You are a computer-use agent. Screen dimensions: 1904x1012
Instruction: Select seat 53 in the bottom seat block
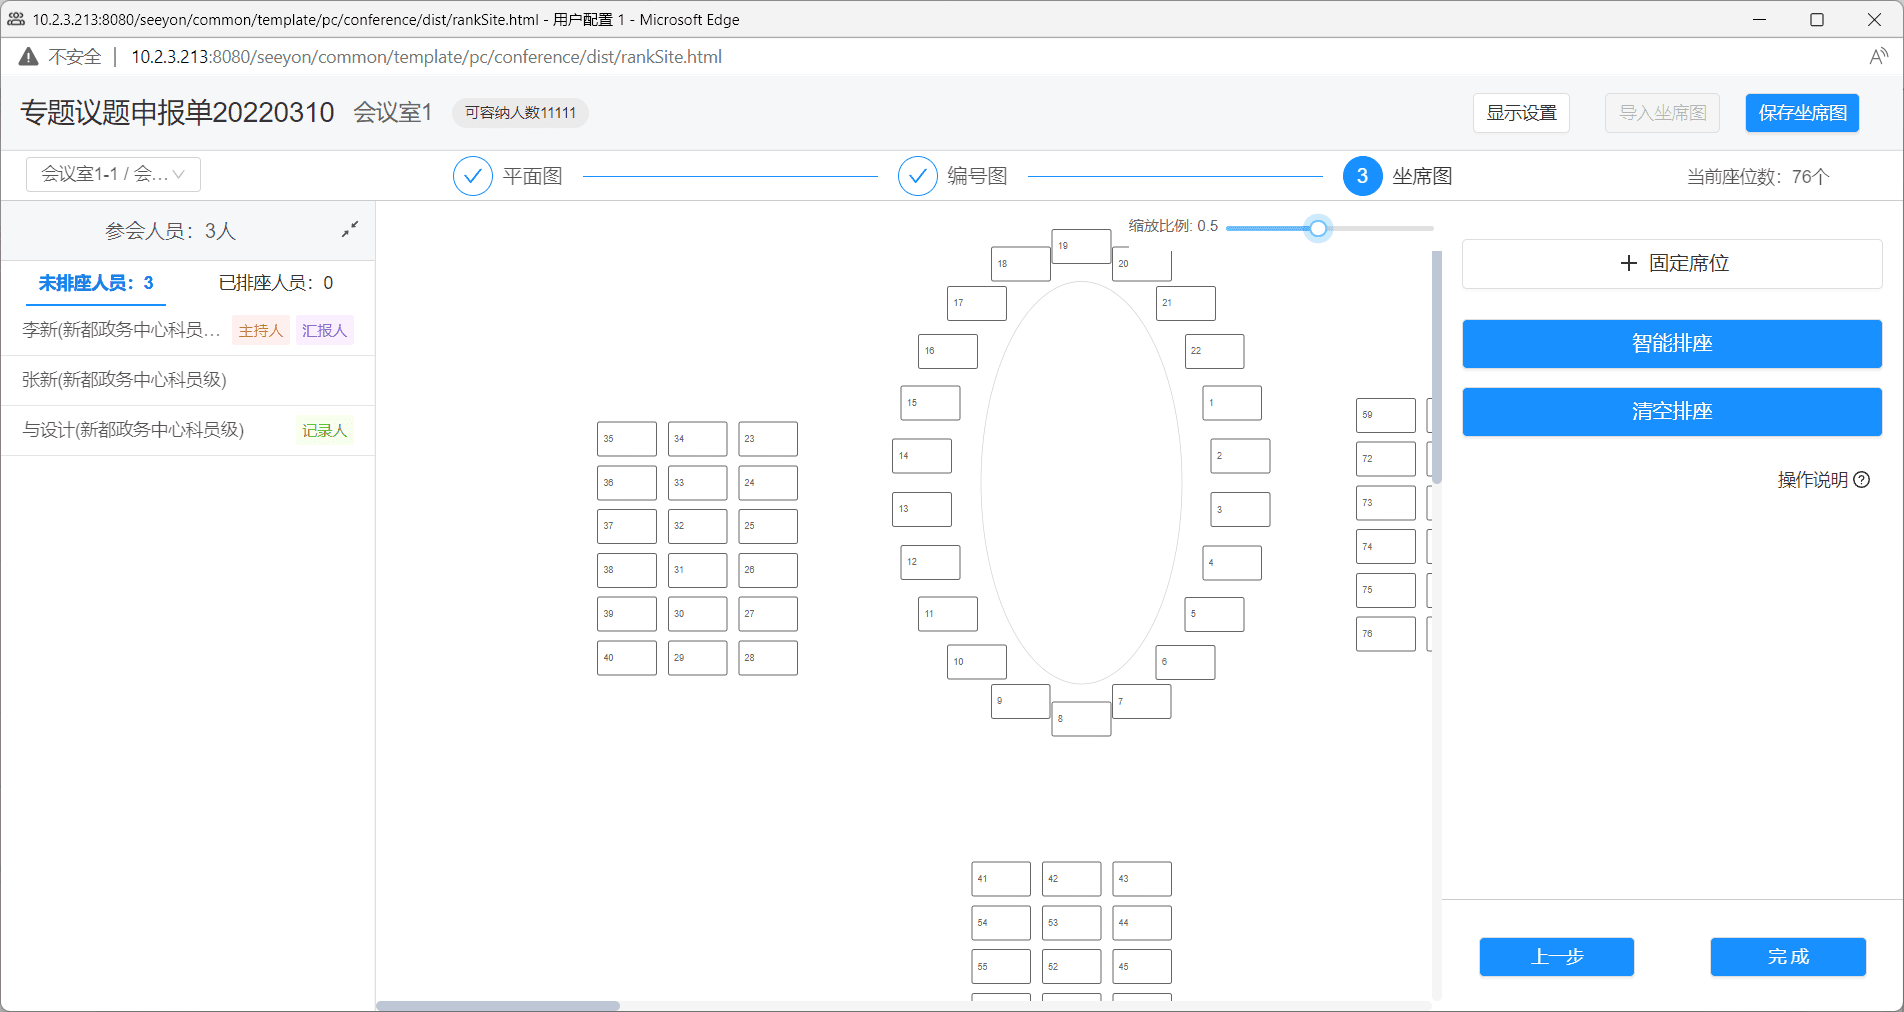(x=1071, y=923)
